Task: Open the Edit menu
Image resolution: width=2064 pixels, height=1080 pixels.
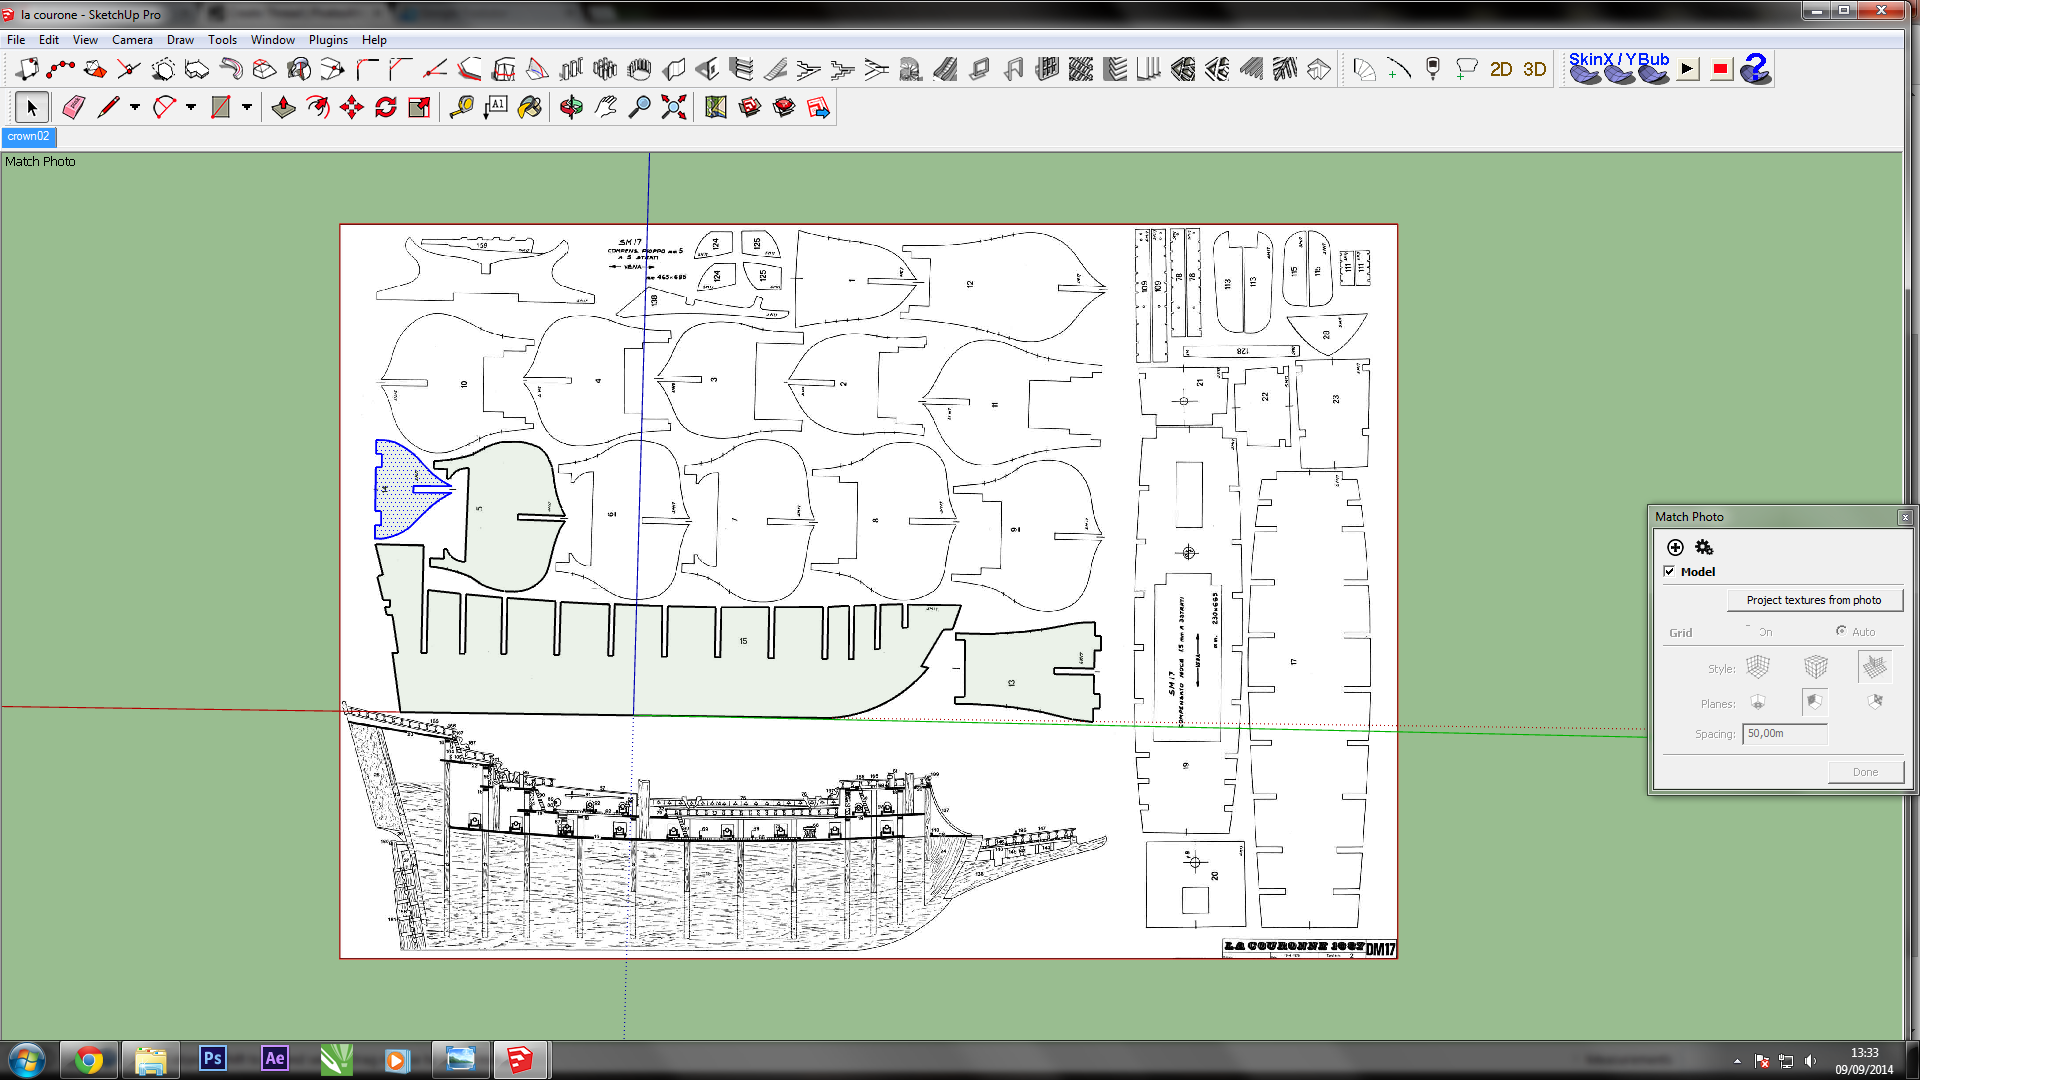Action: pyautogui.click(x=49, y=40)
